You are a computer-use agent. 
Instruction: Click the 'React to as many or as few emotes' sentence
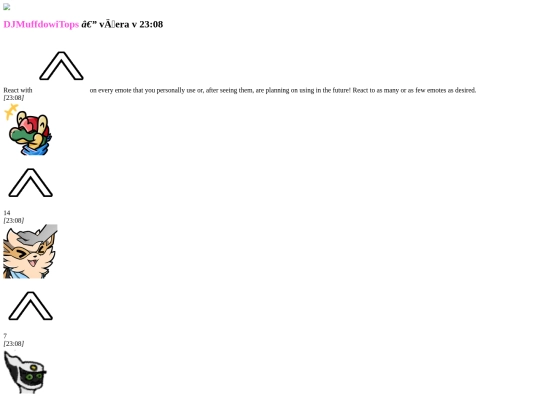point(414,90)
